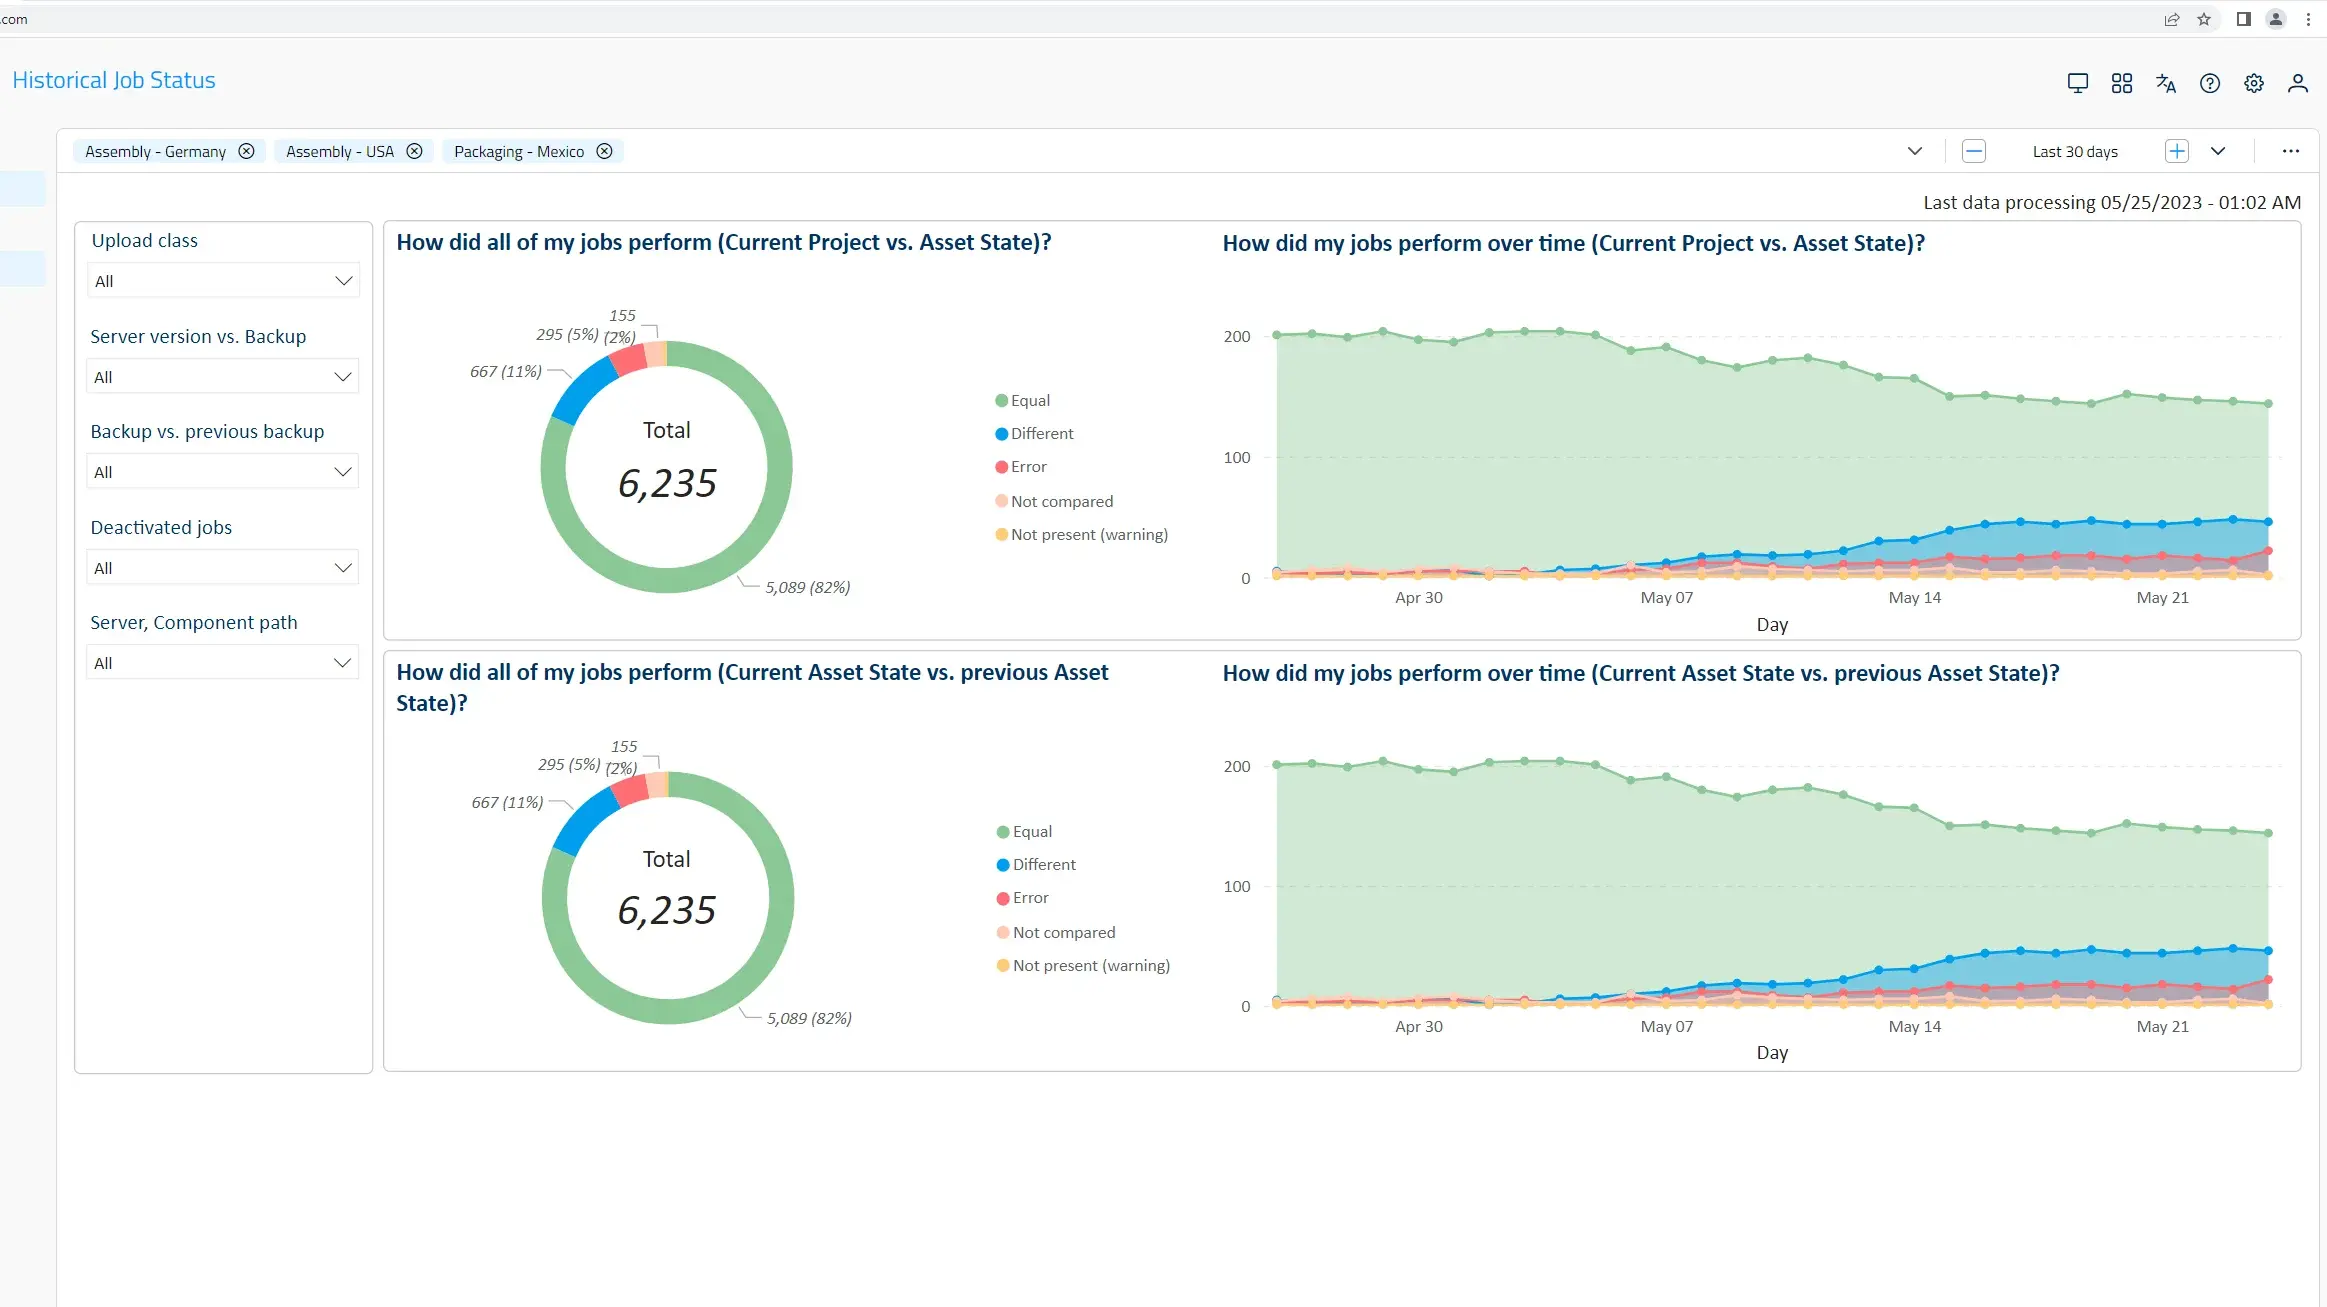Viewport: 2327px width, 1307px height.
Task: Toggle Not present (warning) in top legend
Action: [1088, 534]
